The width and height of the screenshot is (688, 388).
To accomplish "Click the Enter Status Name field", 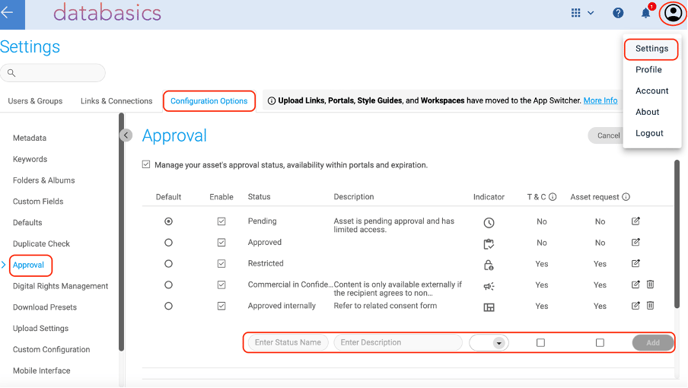I will (288, 342).
